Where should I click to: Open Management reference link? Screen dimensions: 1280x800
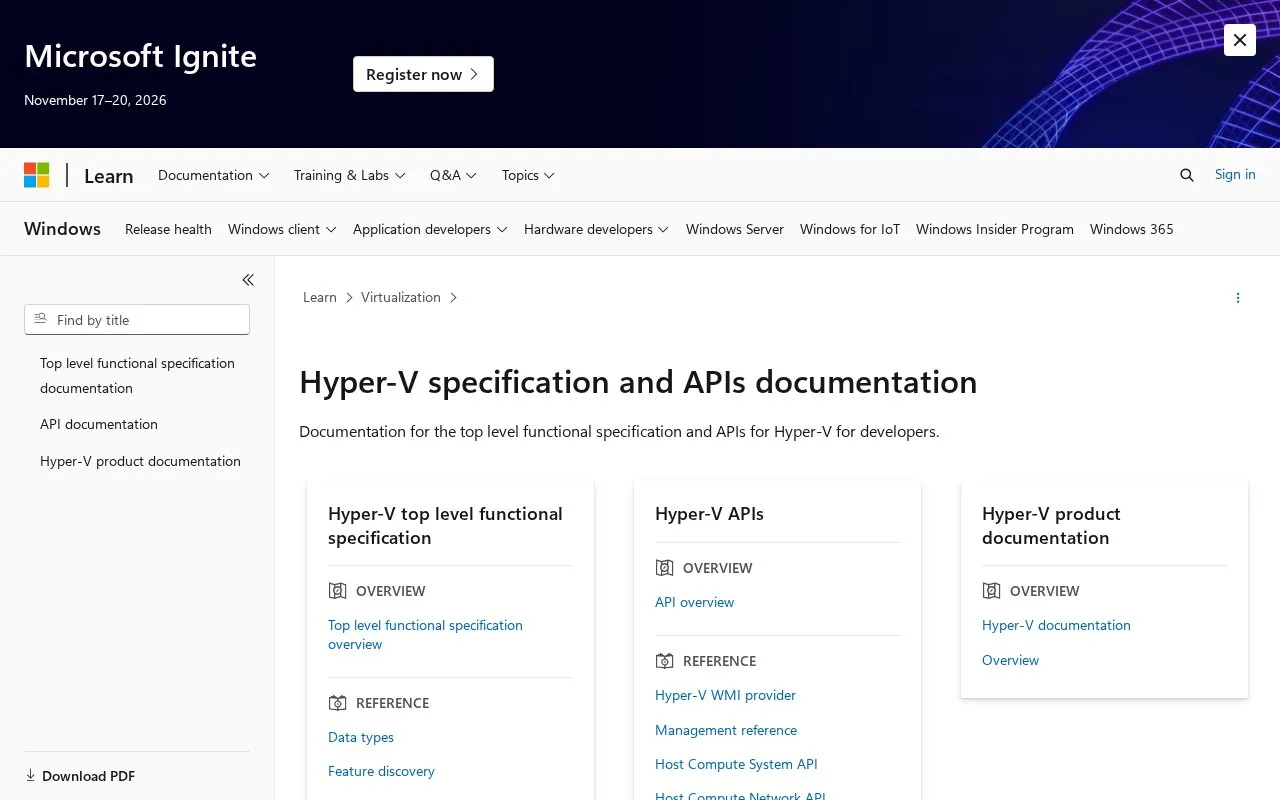pyautogui.click(x=726, y=730)
